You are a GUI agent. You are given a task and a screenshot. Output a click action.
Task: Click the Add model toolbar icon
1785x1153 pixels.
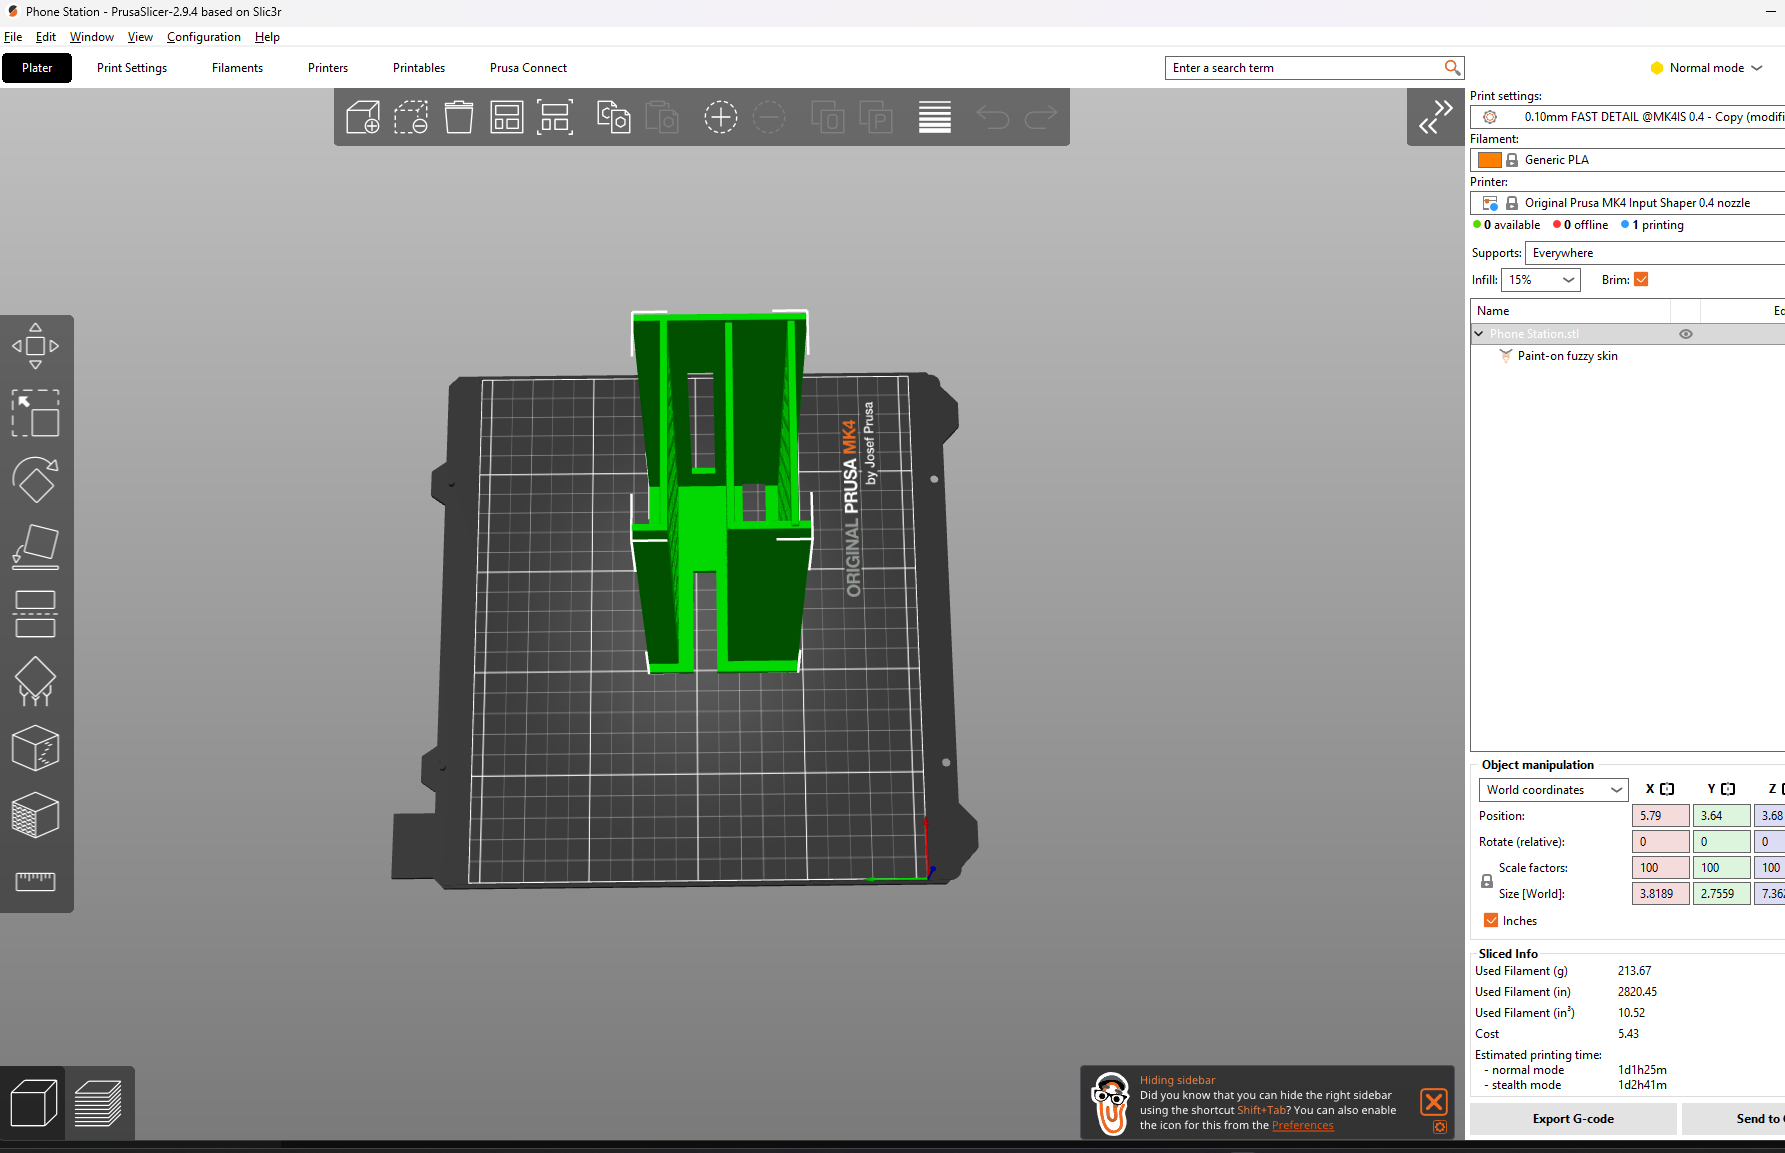coord(362,117)
